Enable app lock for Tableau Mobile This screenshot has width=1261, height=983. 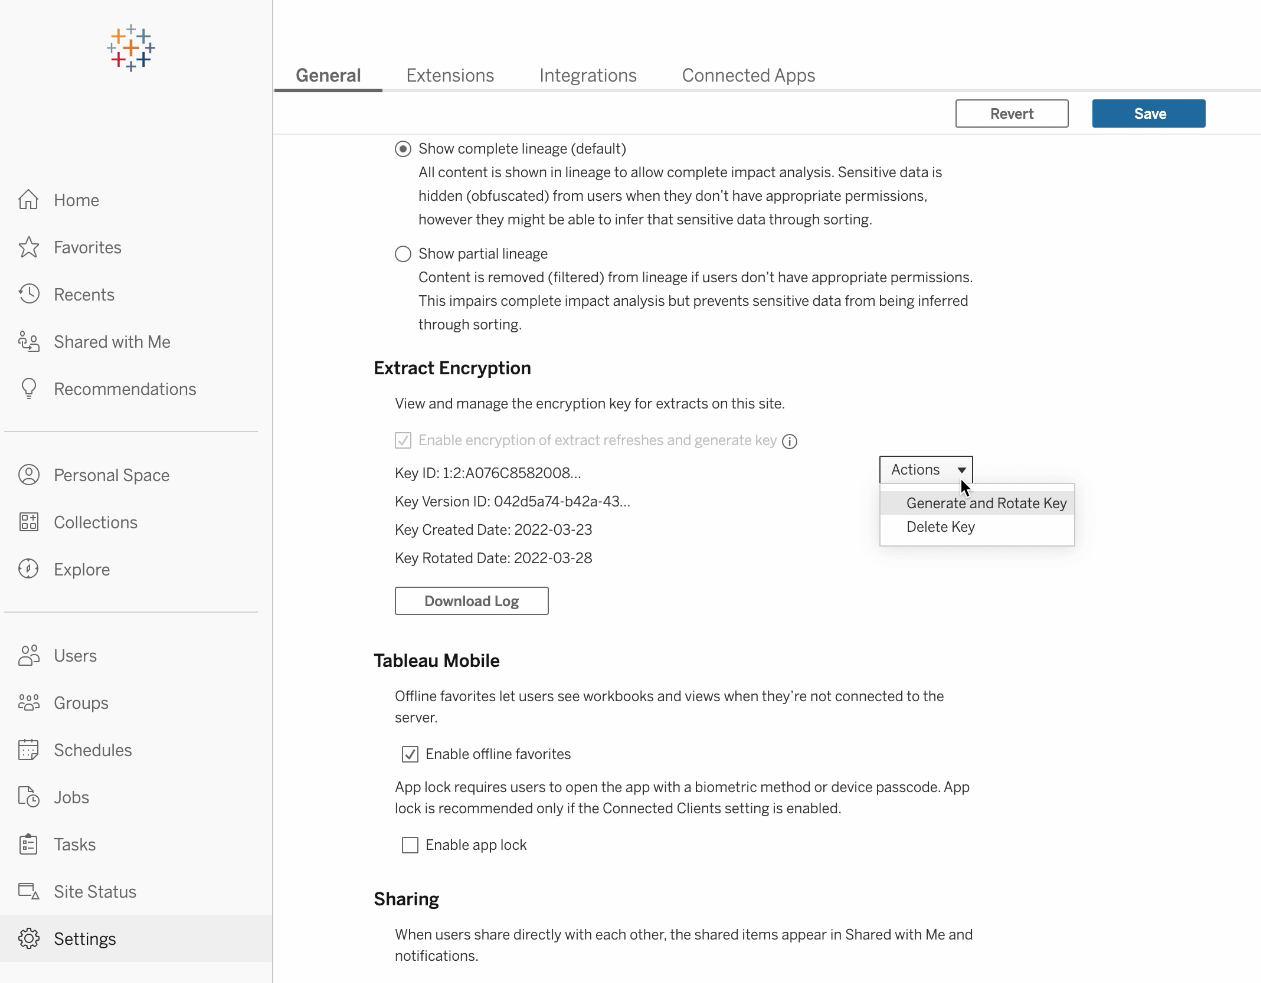point(409,845)
